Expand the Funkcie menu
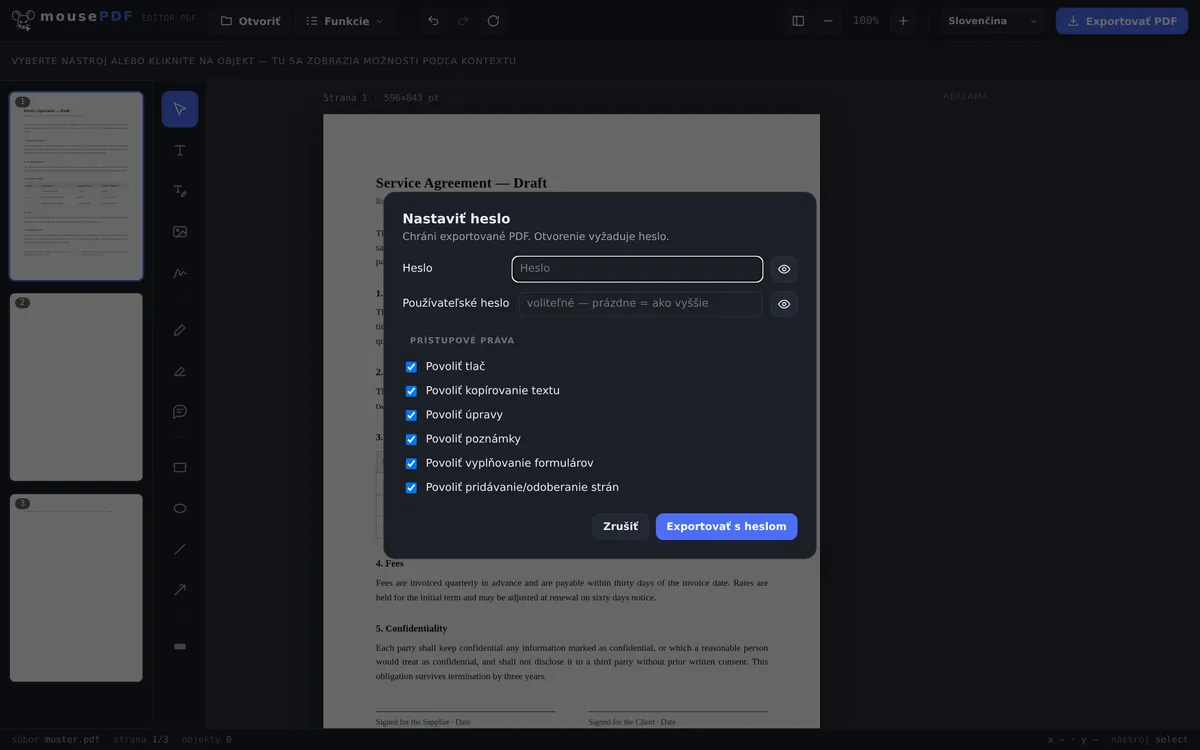Image resolution: width=1200 pixels, height=750 pixels. [344, 21]
